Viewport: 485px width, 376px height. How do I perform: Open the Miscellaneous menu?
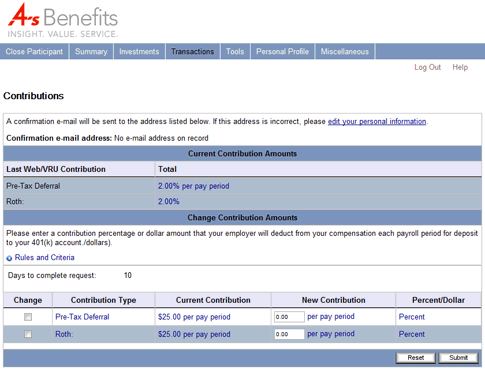[x=345, y=52]
